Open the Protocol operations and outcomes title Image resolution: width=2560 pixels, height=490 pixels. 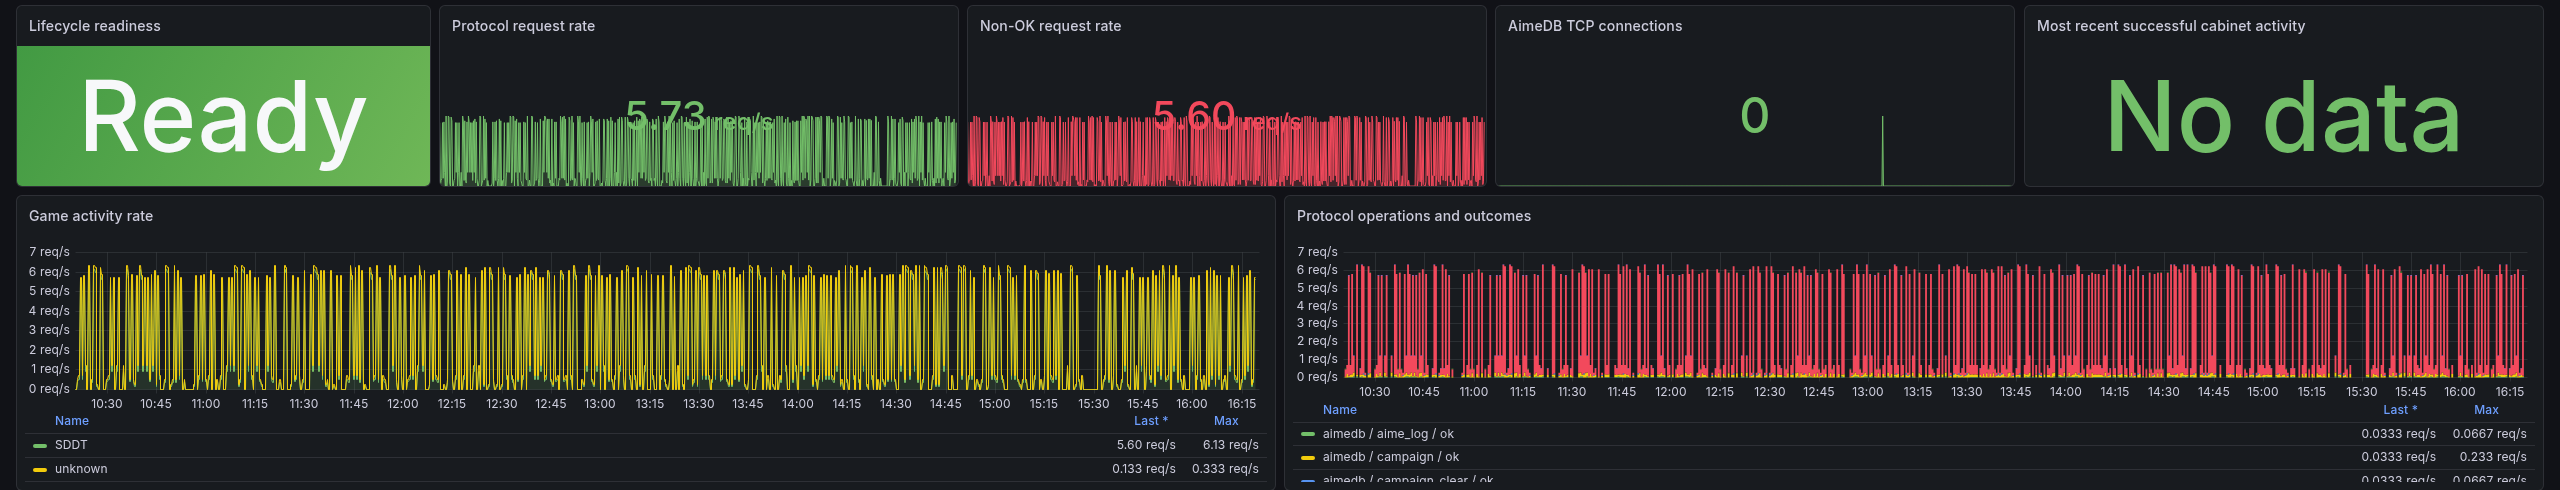point(1414,216)
